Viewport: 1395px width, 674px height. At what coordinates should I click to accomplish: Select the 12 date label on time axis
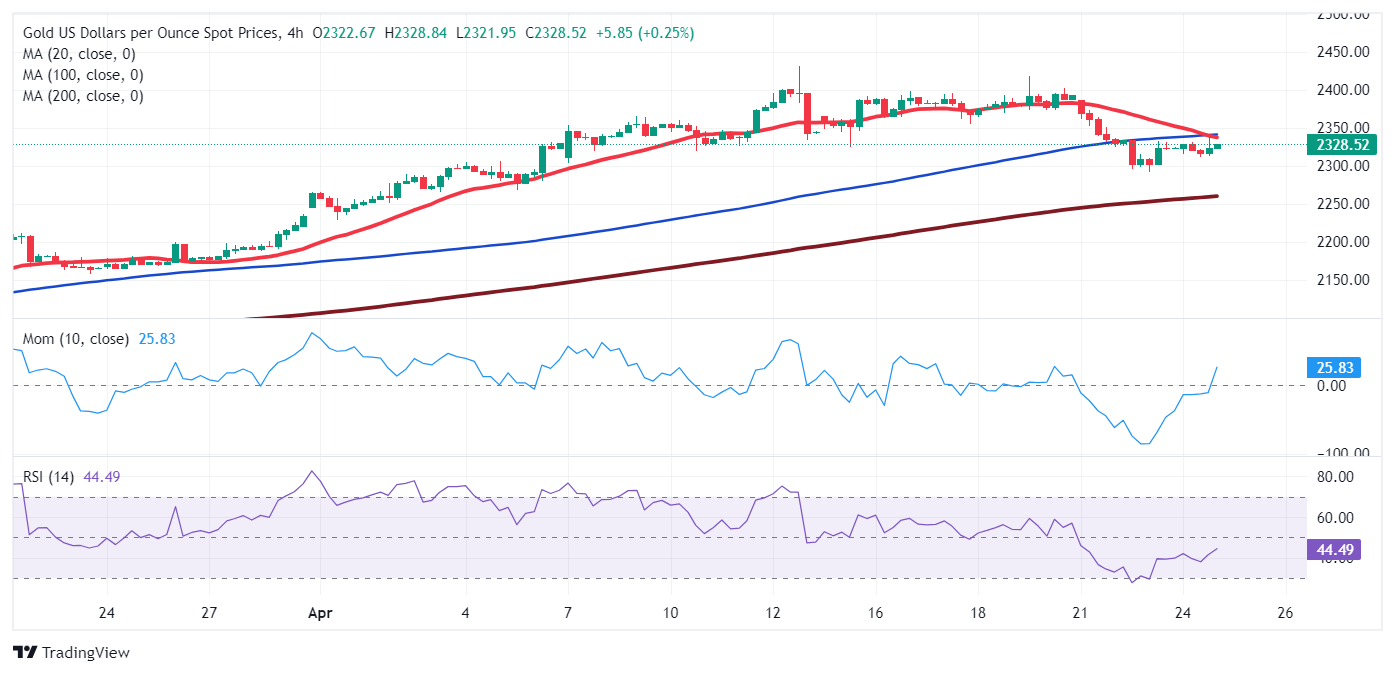[772, 613]
